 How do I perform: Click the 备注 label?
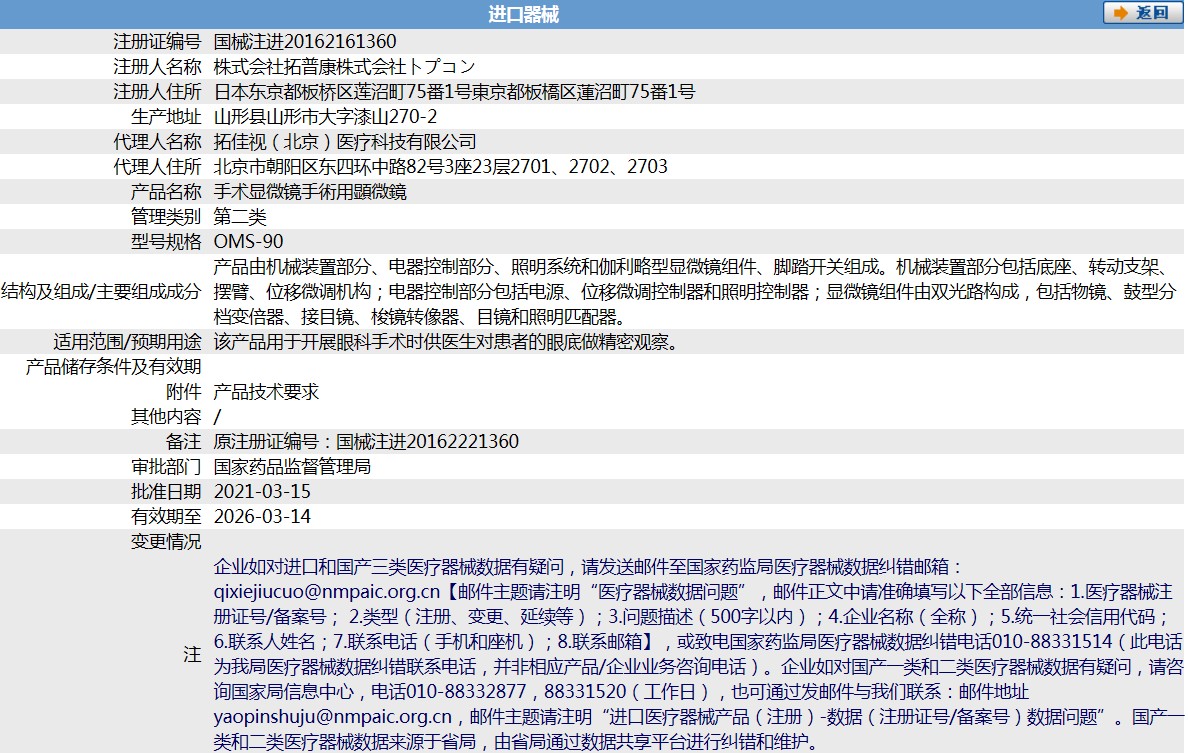[x=183, y=442]
